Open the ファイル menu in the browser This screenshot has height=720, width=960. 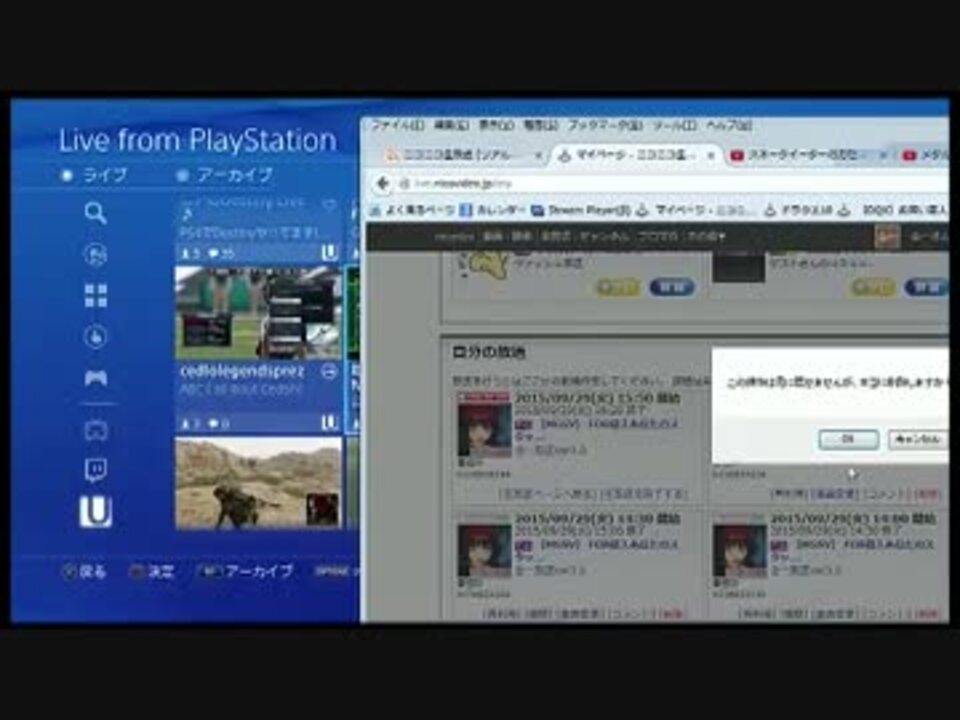[398, 126]
